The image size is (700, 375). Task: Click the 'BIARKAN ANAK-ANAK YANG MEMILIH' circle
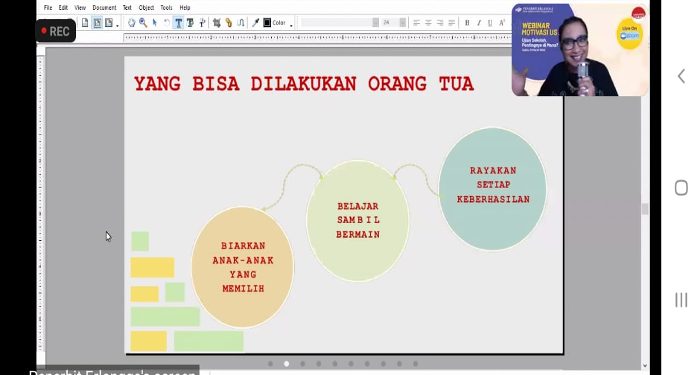[243, 267]
